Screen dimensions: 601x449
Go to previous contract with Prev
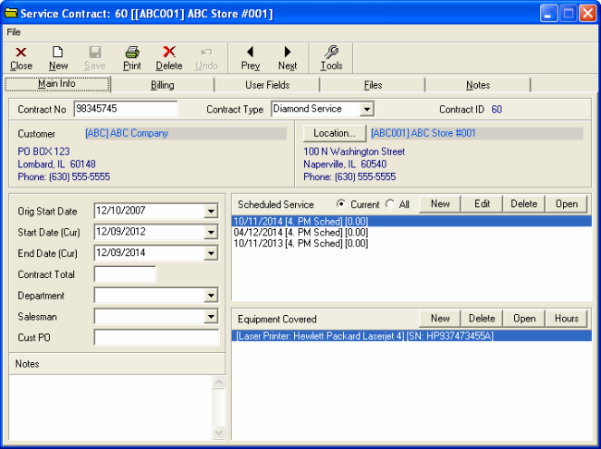coord(250,58)
